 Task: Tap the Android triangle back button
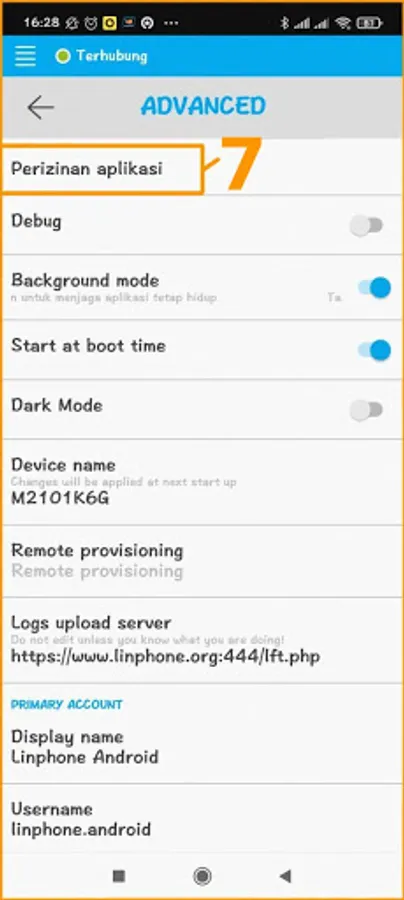click(285, 876)
